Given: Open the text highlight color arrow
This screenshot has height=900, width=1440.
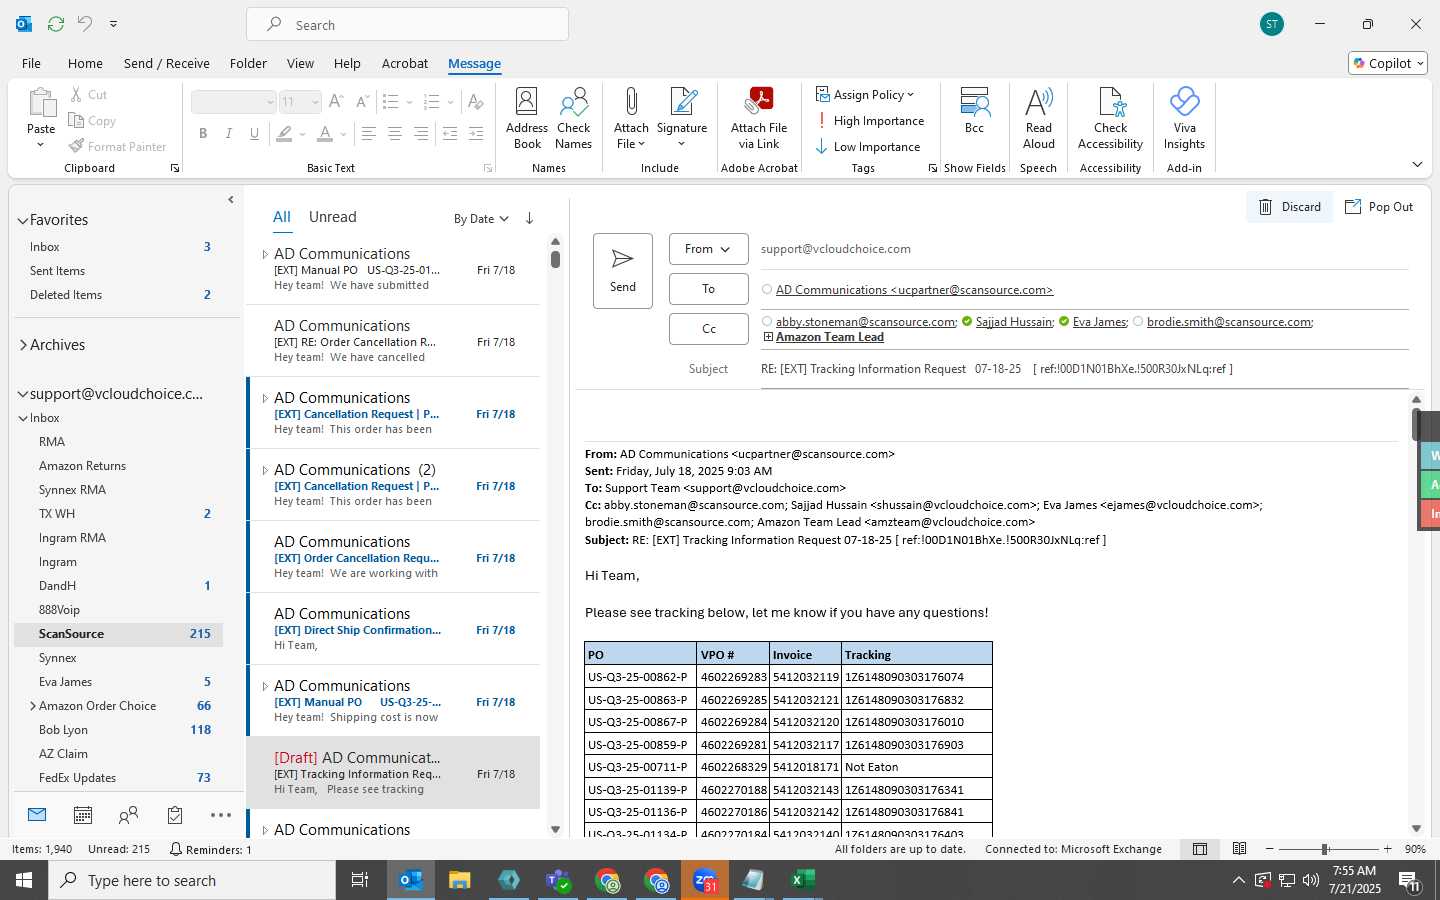Looking at the screenshot, I should [x=302, y=133].
